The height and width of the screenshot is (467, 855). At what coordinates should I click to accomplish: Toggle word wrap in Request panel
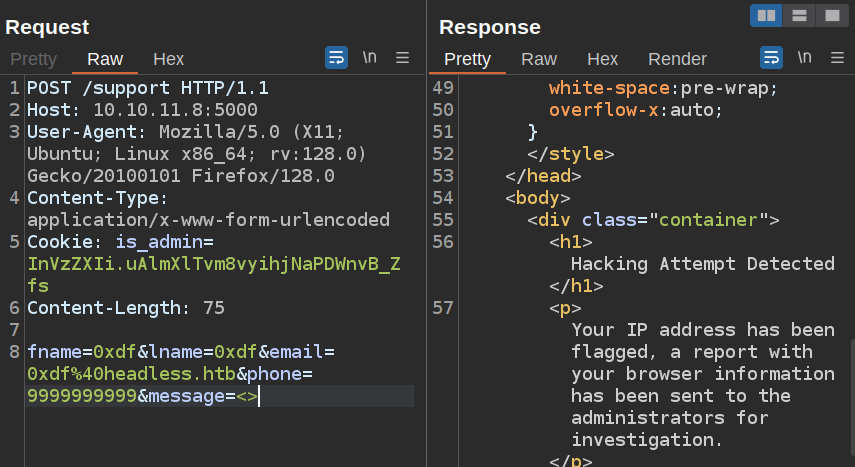(x=336, y=58)
